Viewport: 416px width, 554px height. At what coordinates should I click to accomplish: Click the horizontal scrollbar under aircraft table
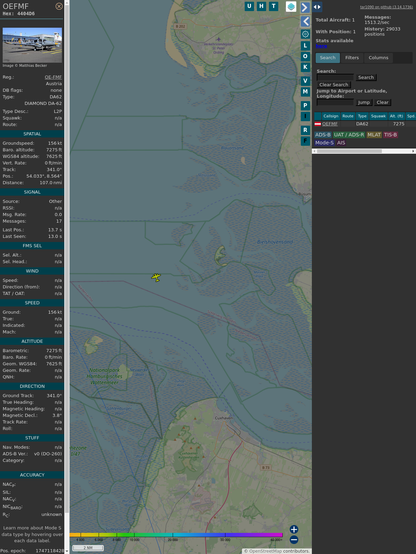[x=364, y=151]
